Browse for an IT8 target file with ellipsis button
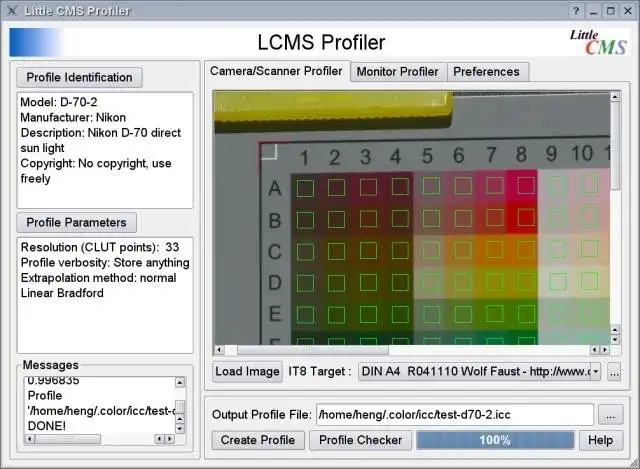The width and height of the screenshot is (640, 469). pyautogui.click(x=614, y=371)
